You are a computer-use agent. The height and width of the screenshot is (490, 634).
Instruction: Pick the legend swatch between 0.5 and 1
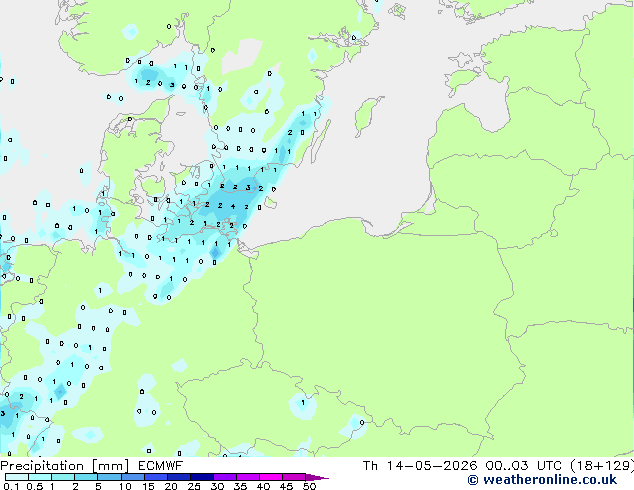pos(40,477)
